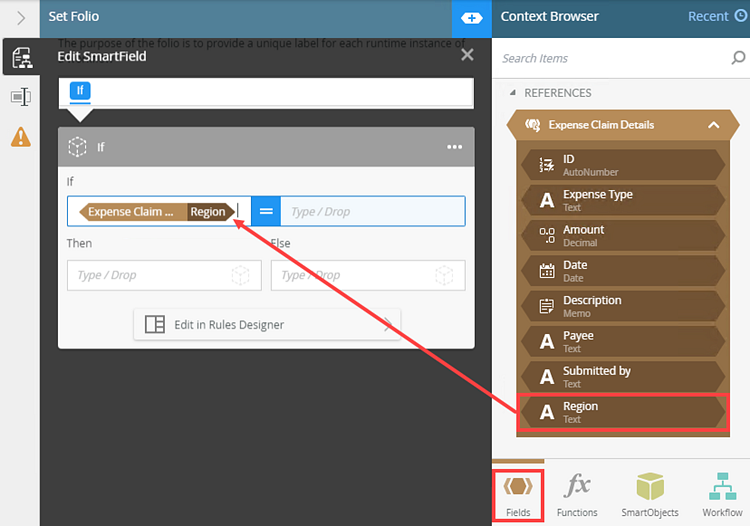Click the ID autonumber type icon
This screenshot has width=750, height=526.
coord(547,165)
